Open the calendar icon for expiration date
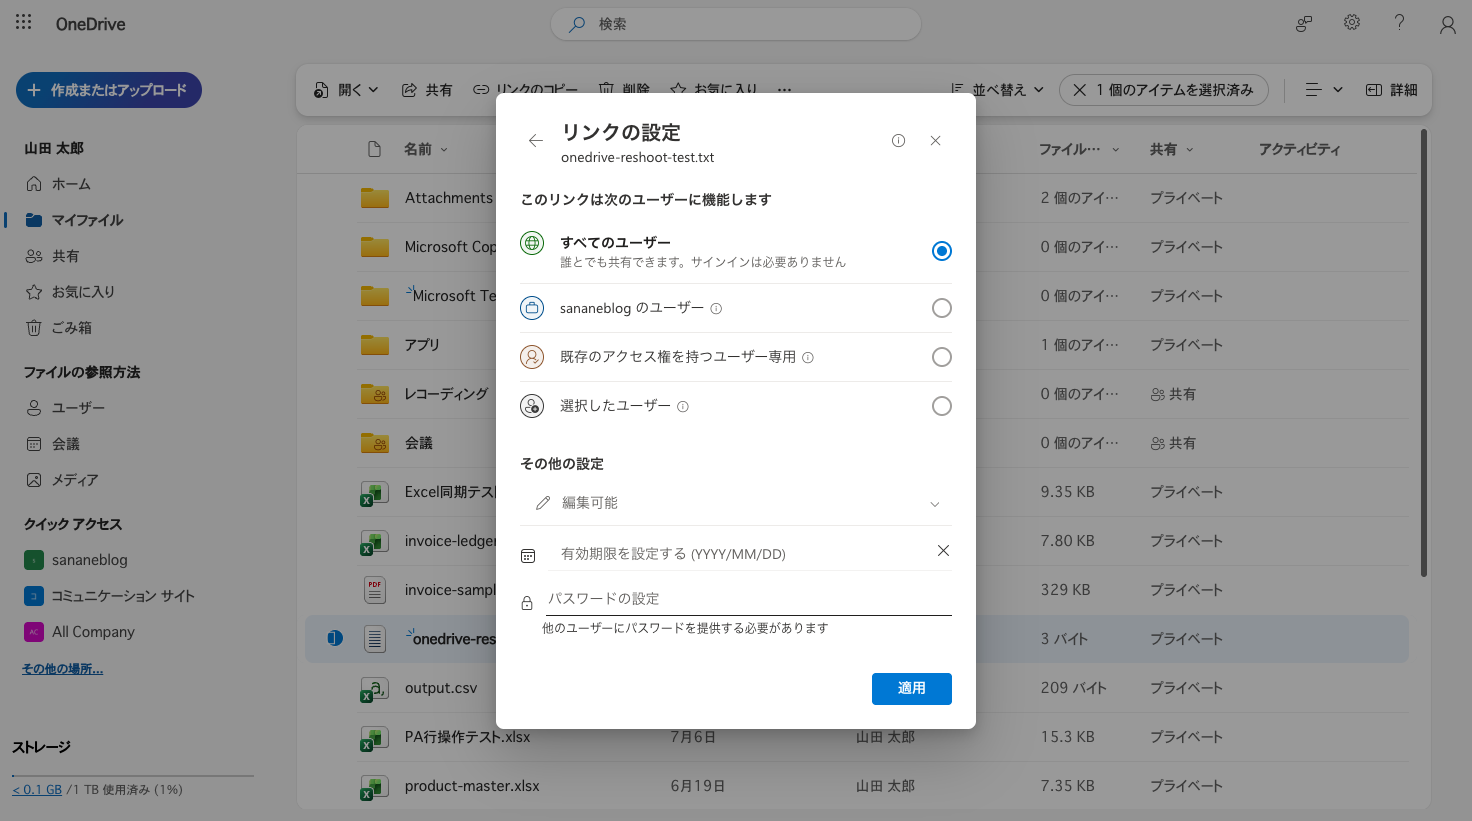The height and width of the screenshot is (821, 1472). [x=528, y=555]
